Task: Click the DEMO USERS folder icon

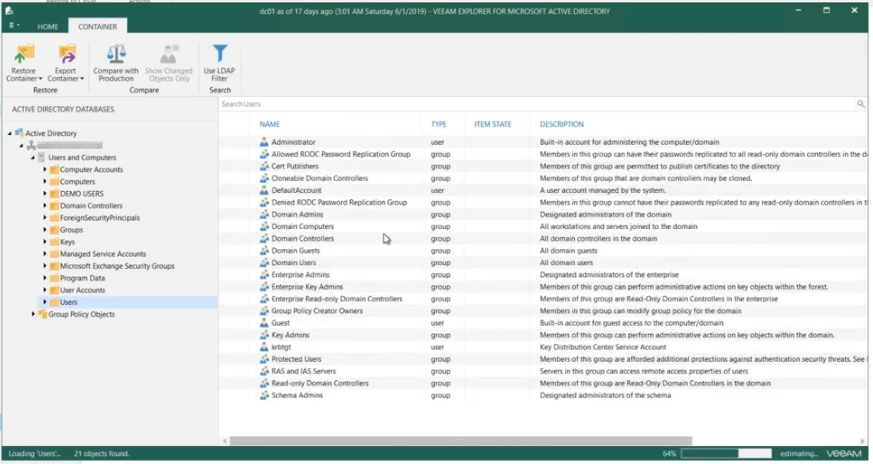Action: click(x=54, y=194)
